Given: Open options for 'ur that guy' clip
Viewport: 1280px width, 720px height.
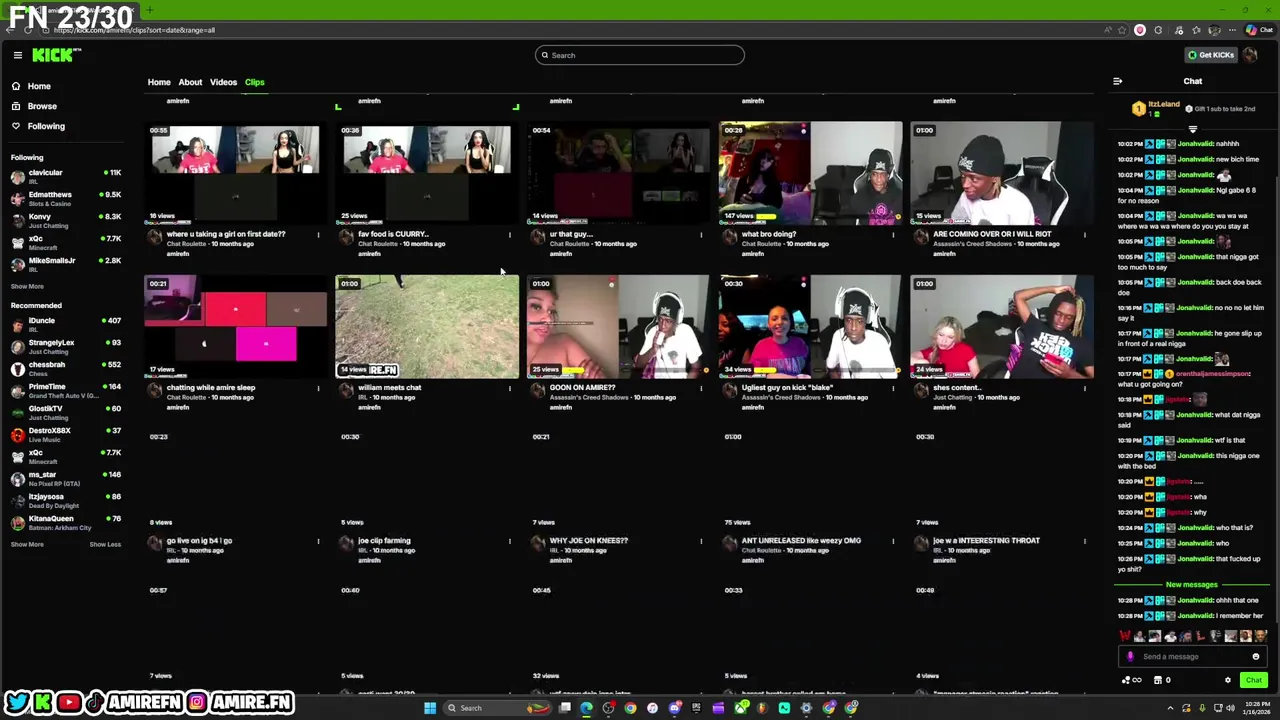Looking at the screenshot, I should pyautogui.click(x=701, y=235).
